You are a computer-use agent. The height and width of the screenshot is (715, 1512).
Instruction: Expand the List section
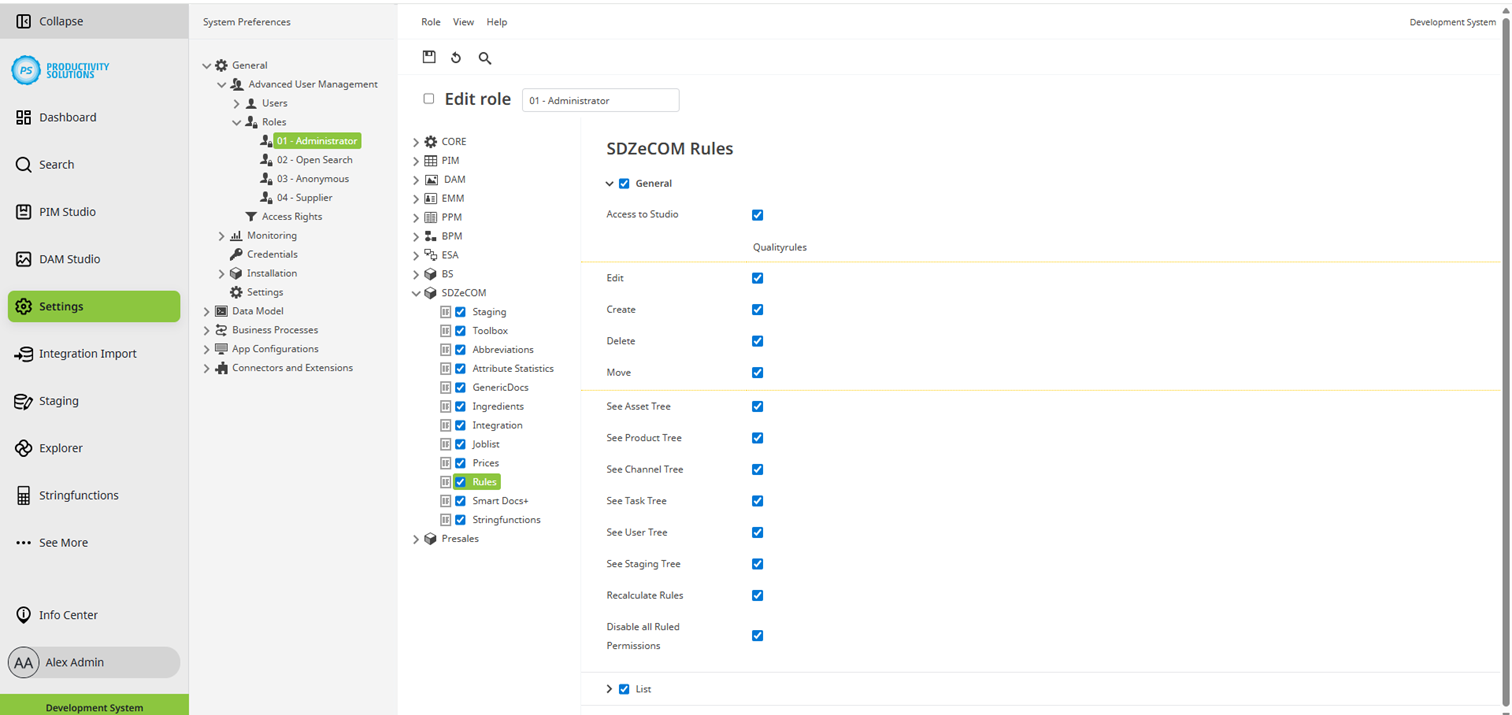(x=610, y=689)
